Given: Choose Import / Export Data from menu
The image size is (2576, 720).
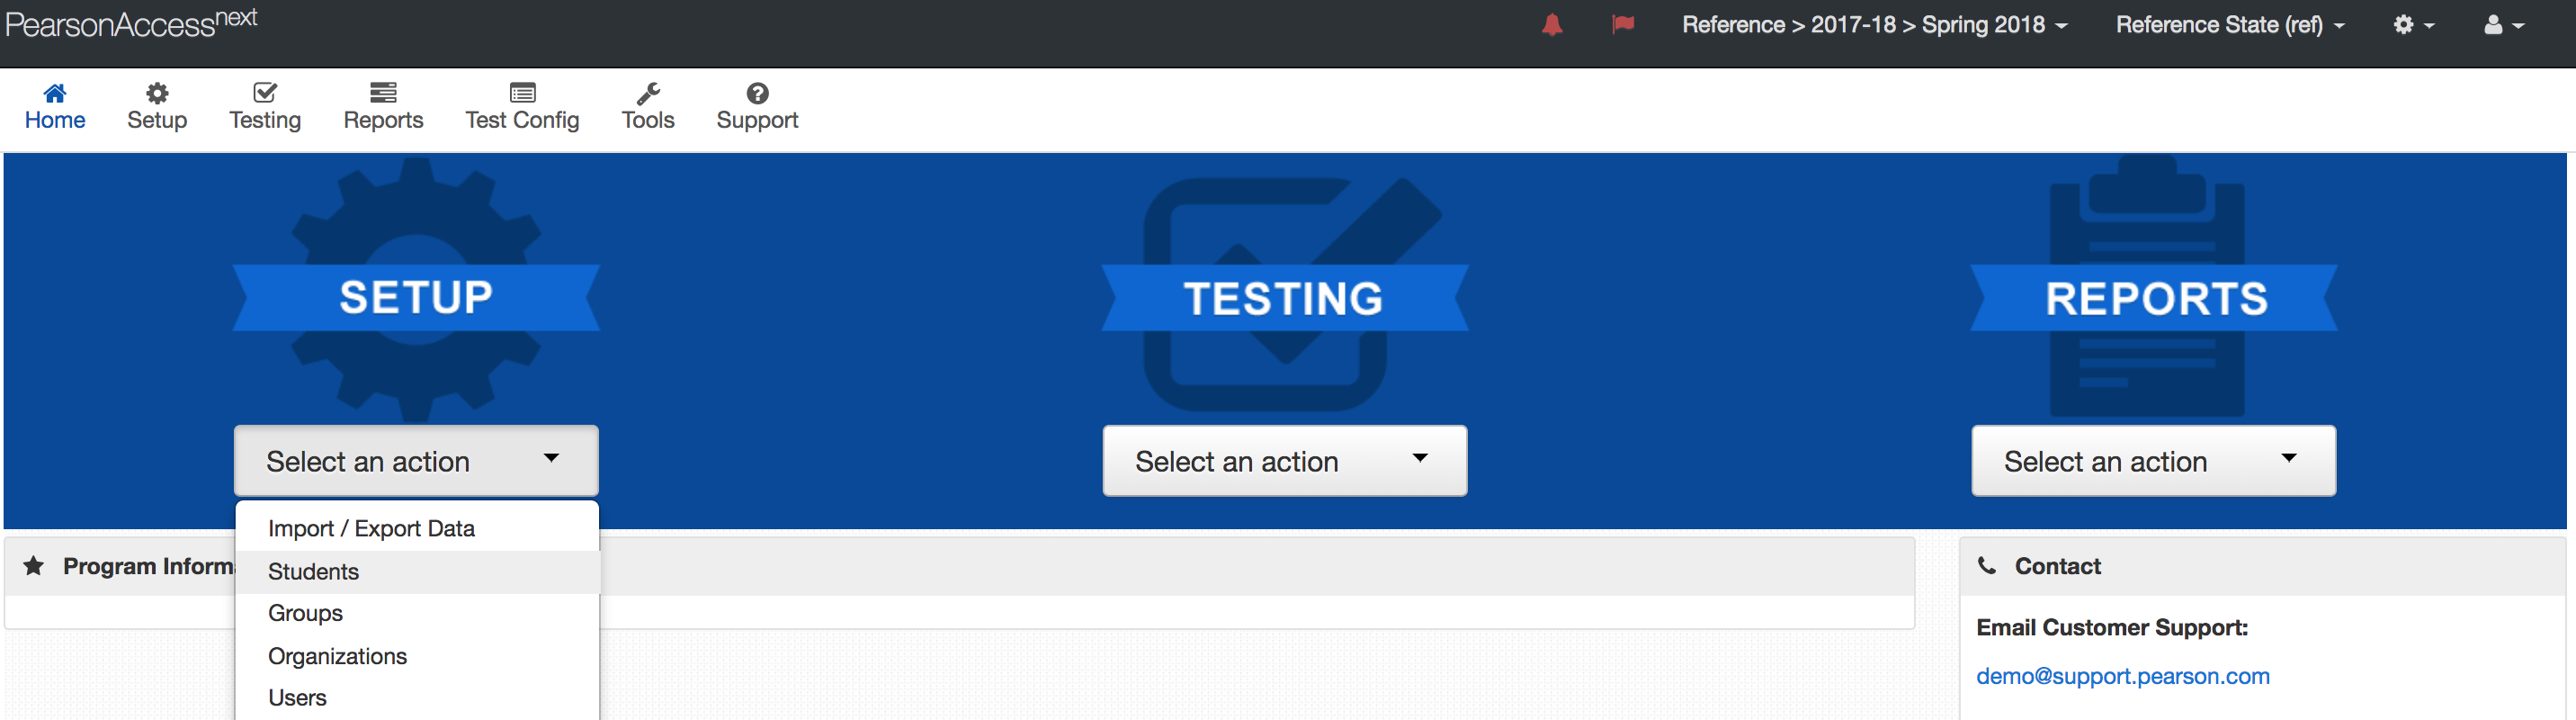Looking at the screenshot, I should tap(371, 528).
